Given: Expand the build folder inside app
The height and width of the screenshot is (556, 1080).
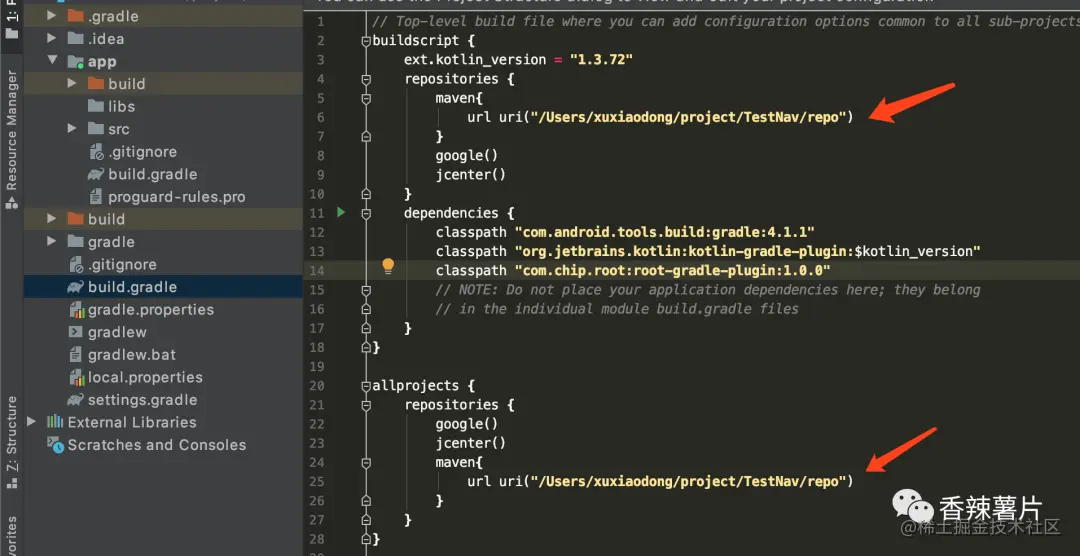Looking at the screenshot, I should click(x=72, y=84).
